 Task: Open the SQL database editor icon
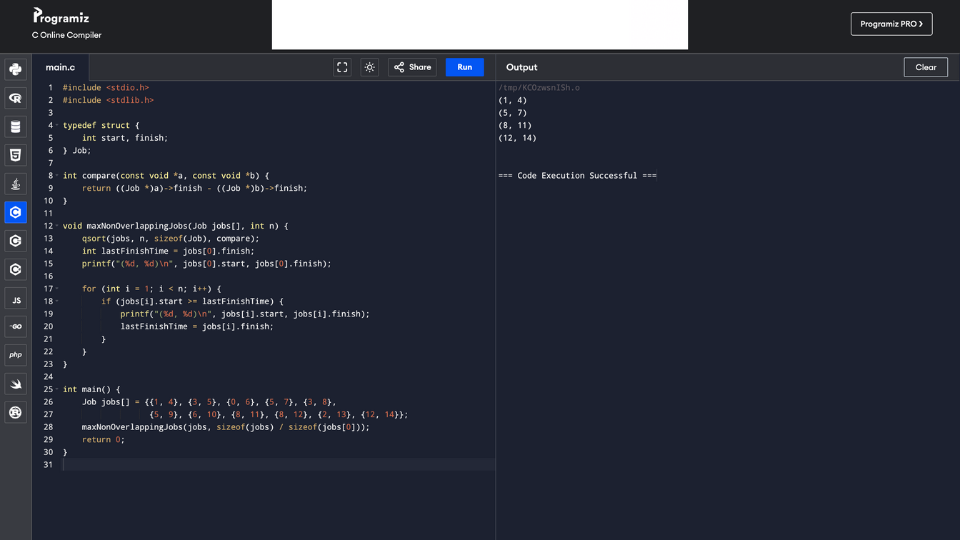[15, 127]
